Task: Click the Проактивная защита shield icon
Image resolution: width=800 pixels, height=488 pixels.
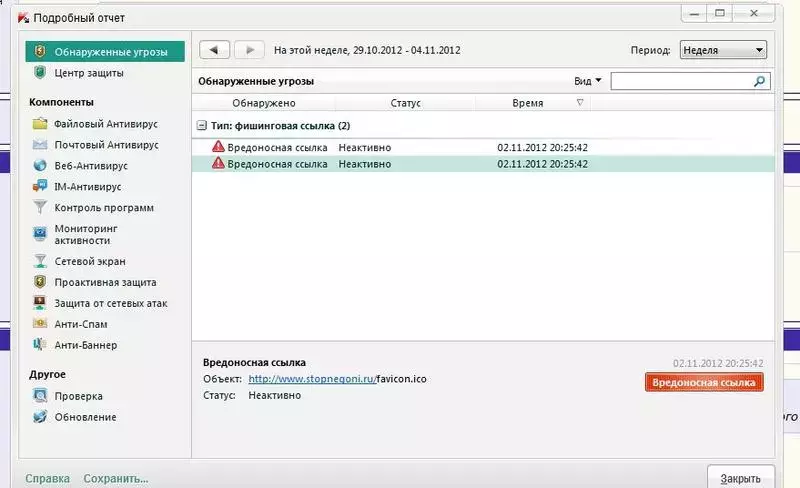Action: tap(40, 282)
